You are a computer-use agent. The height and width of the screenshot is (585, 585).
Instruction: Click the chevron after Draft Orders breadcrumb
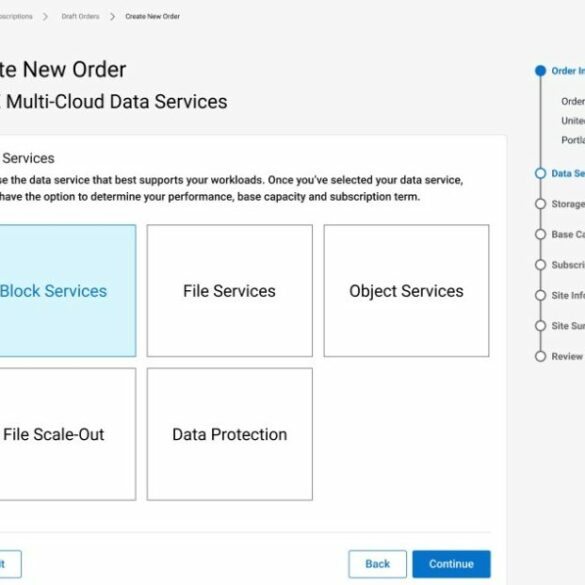[x=113, y=16]
